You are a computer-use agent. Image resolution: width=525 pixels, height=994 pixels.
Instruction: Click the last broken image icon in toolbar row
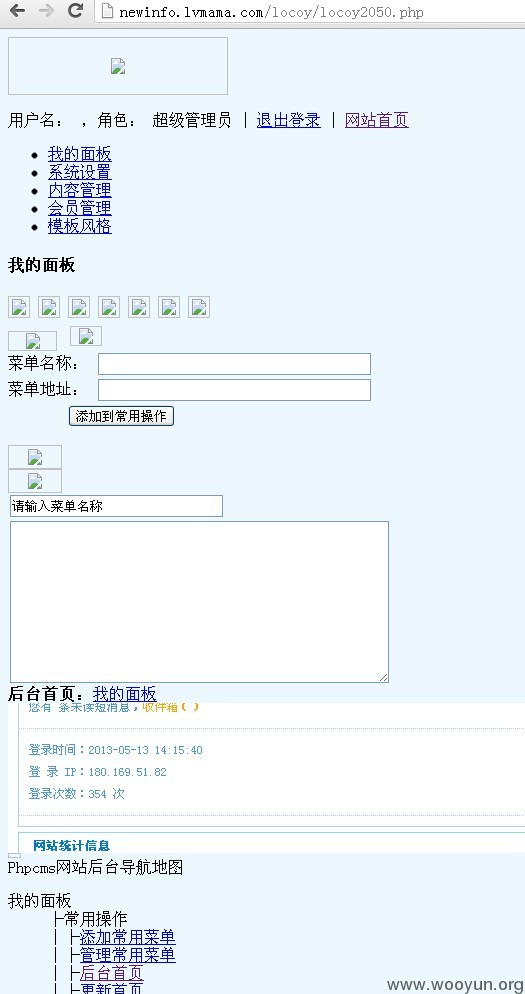click(x=199, y=307)
